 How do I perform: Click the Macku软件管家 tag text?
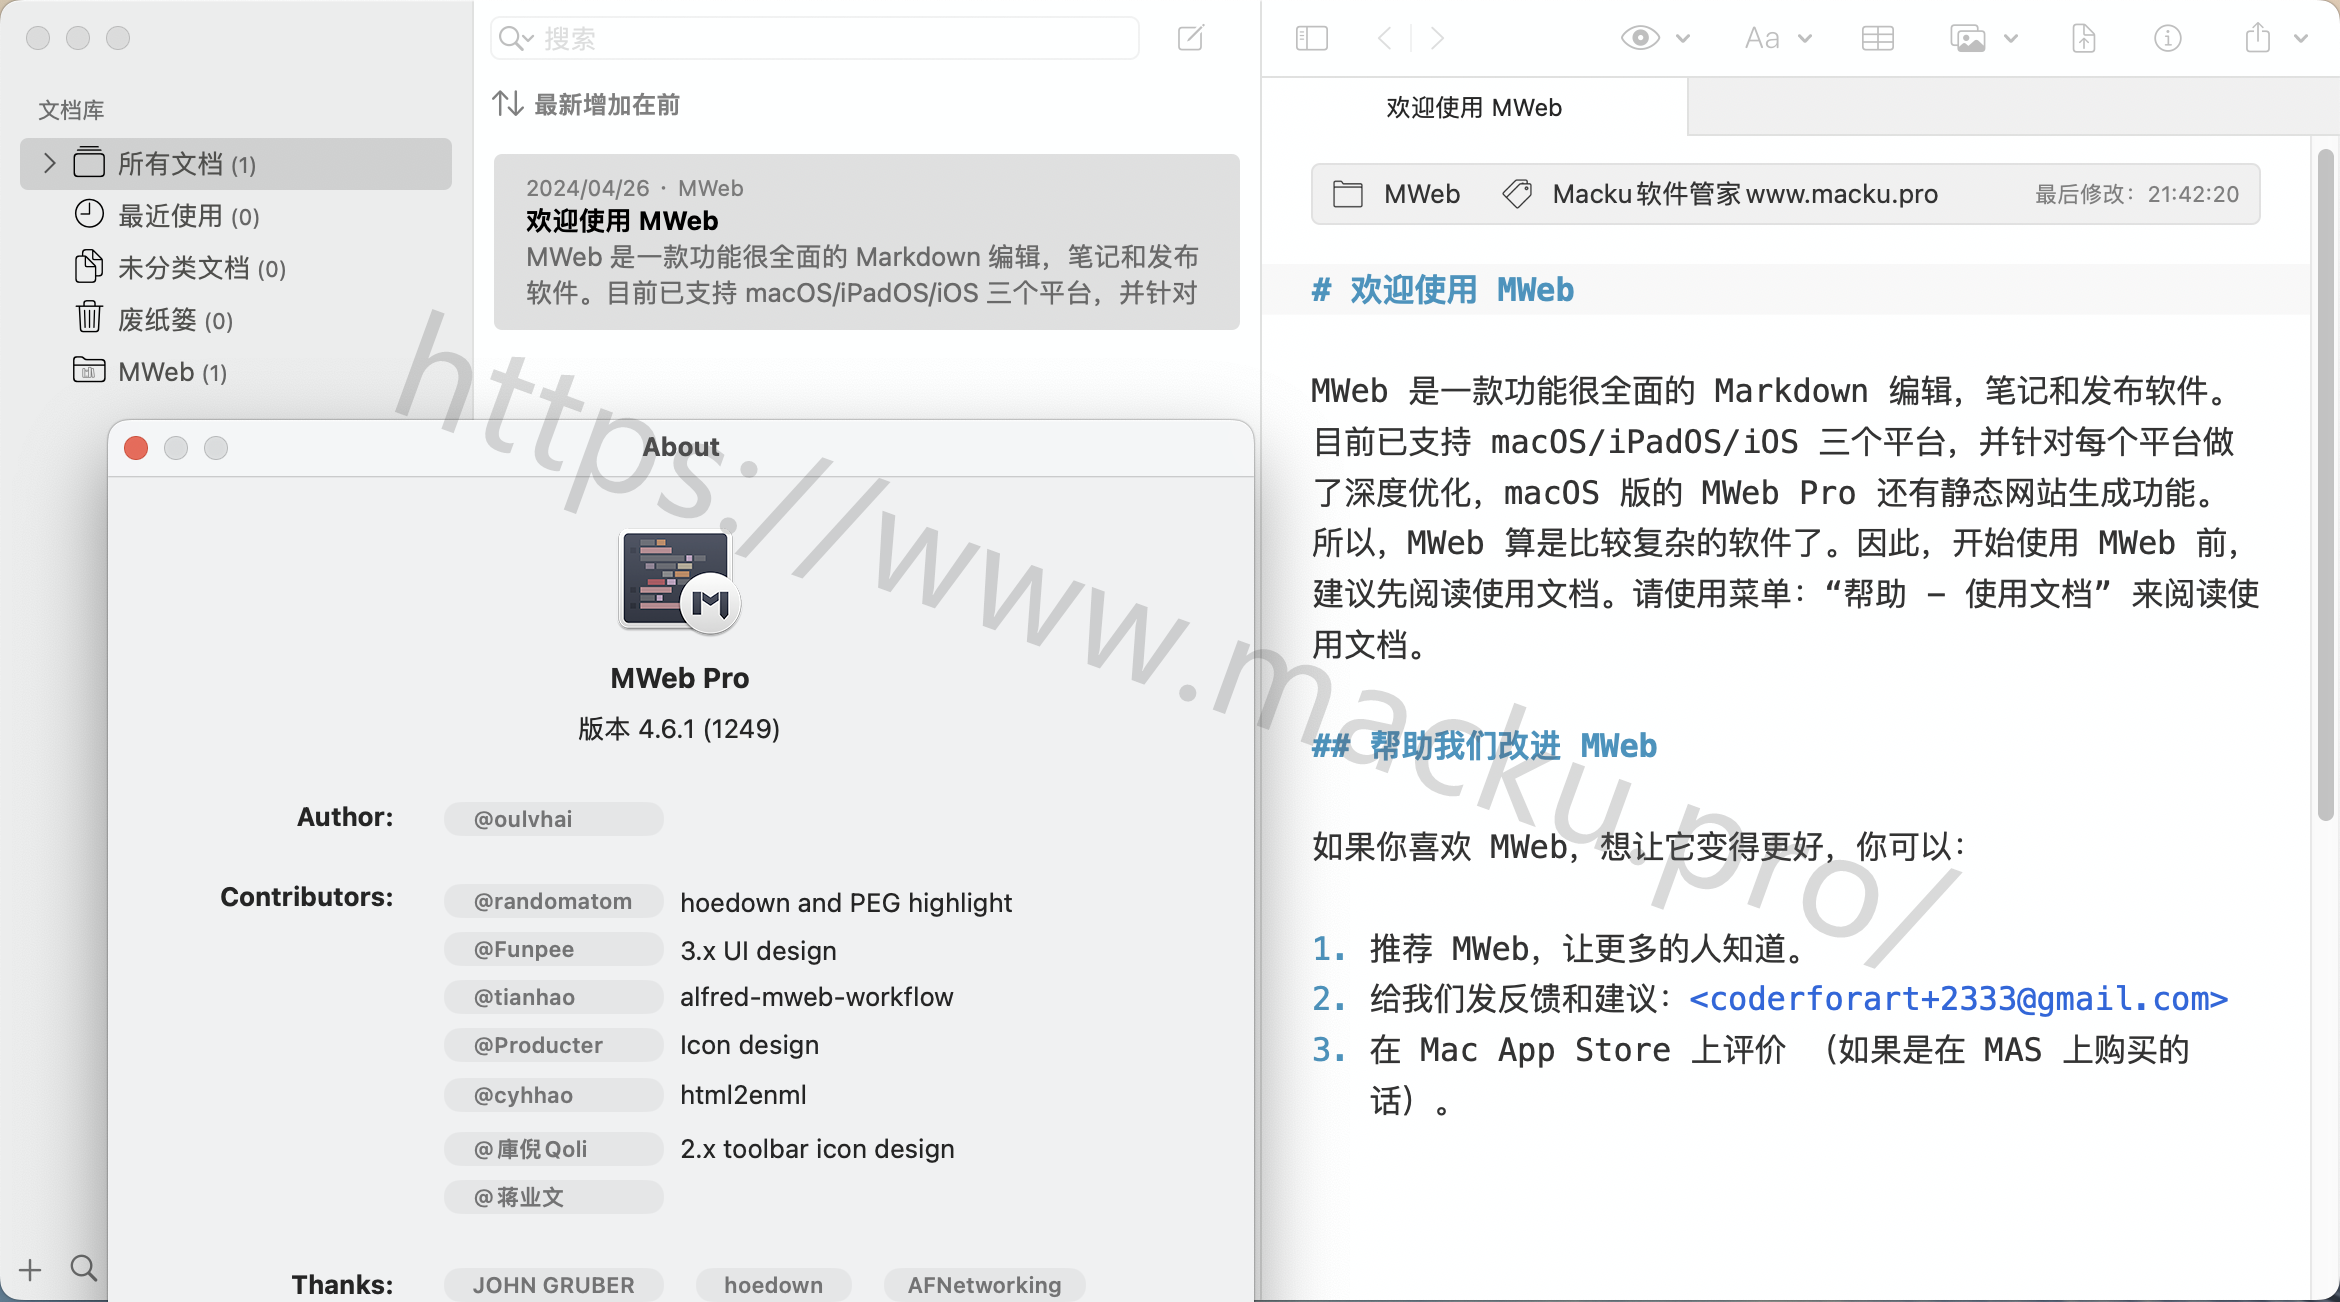1745,193
